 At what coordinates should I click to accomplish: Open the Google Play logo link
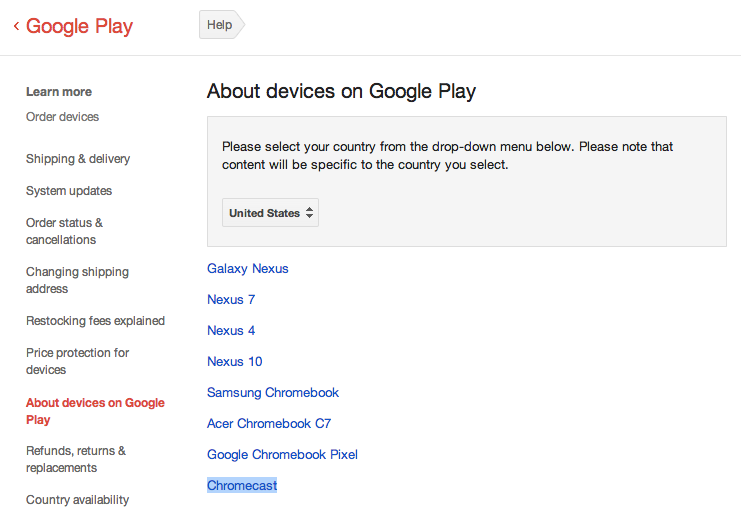pos(79,27)
